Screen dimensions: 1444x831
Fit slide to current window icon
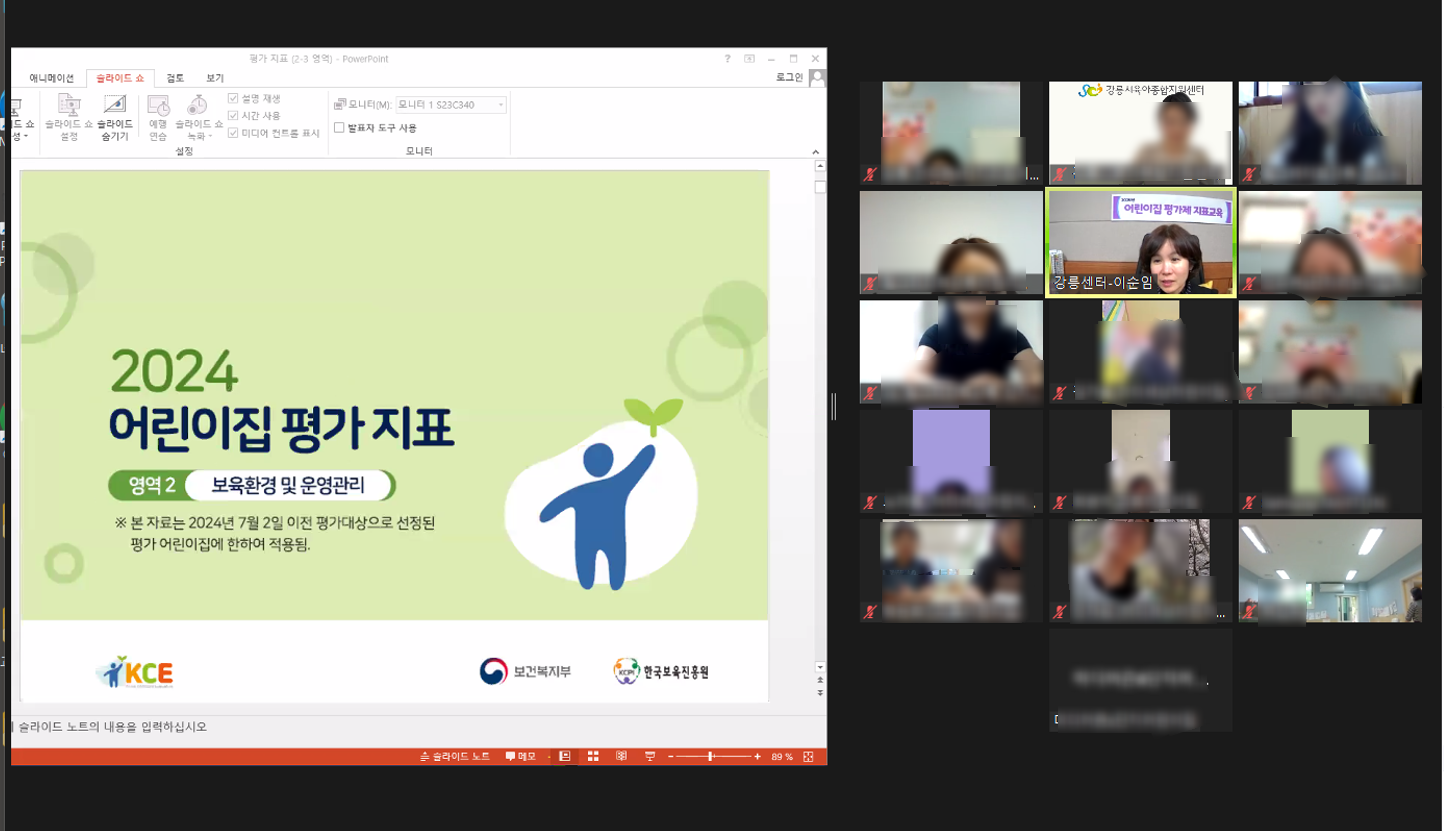tap(808, 757)
